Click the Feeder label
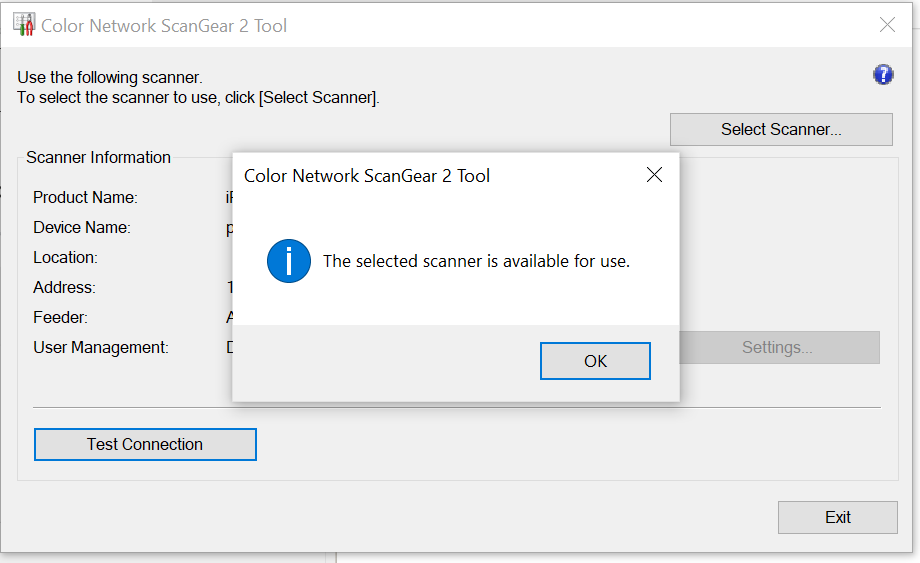 [x=60, y=317]
